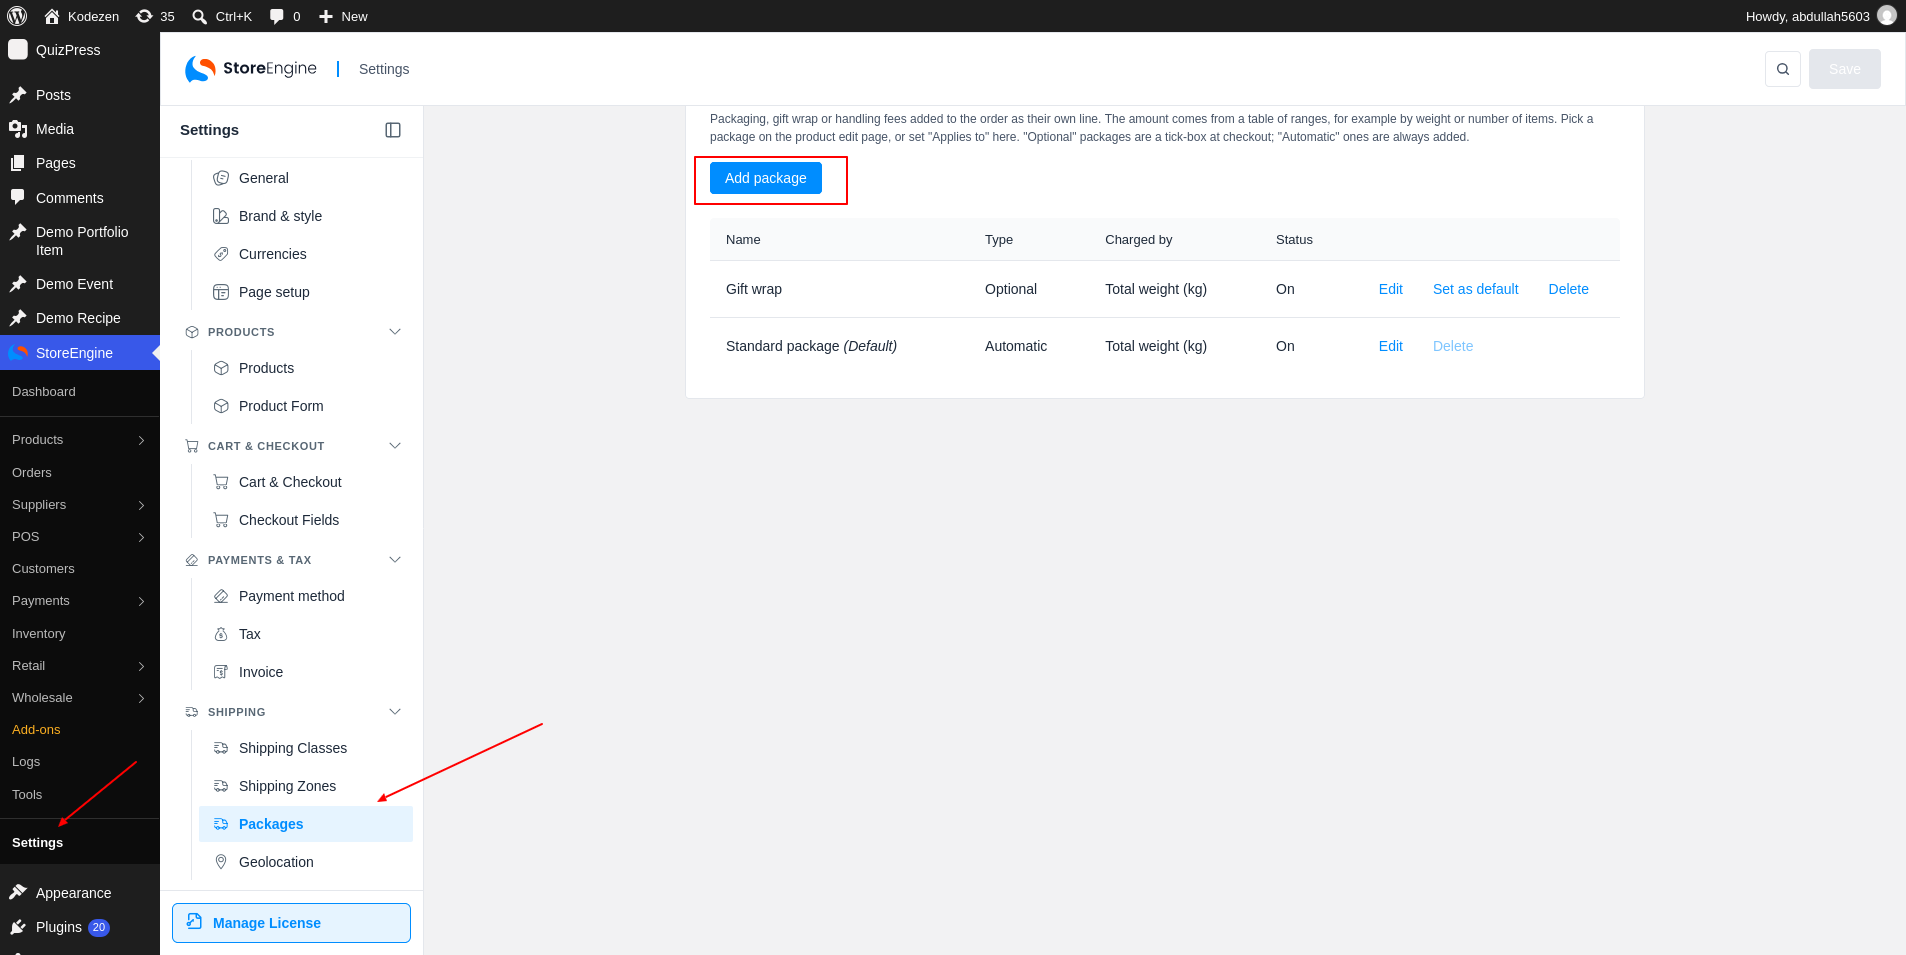The width and height of the screenshot is (1906, 955).
Task: Click the Appearance brush icon
Action: click(18, 892)
